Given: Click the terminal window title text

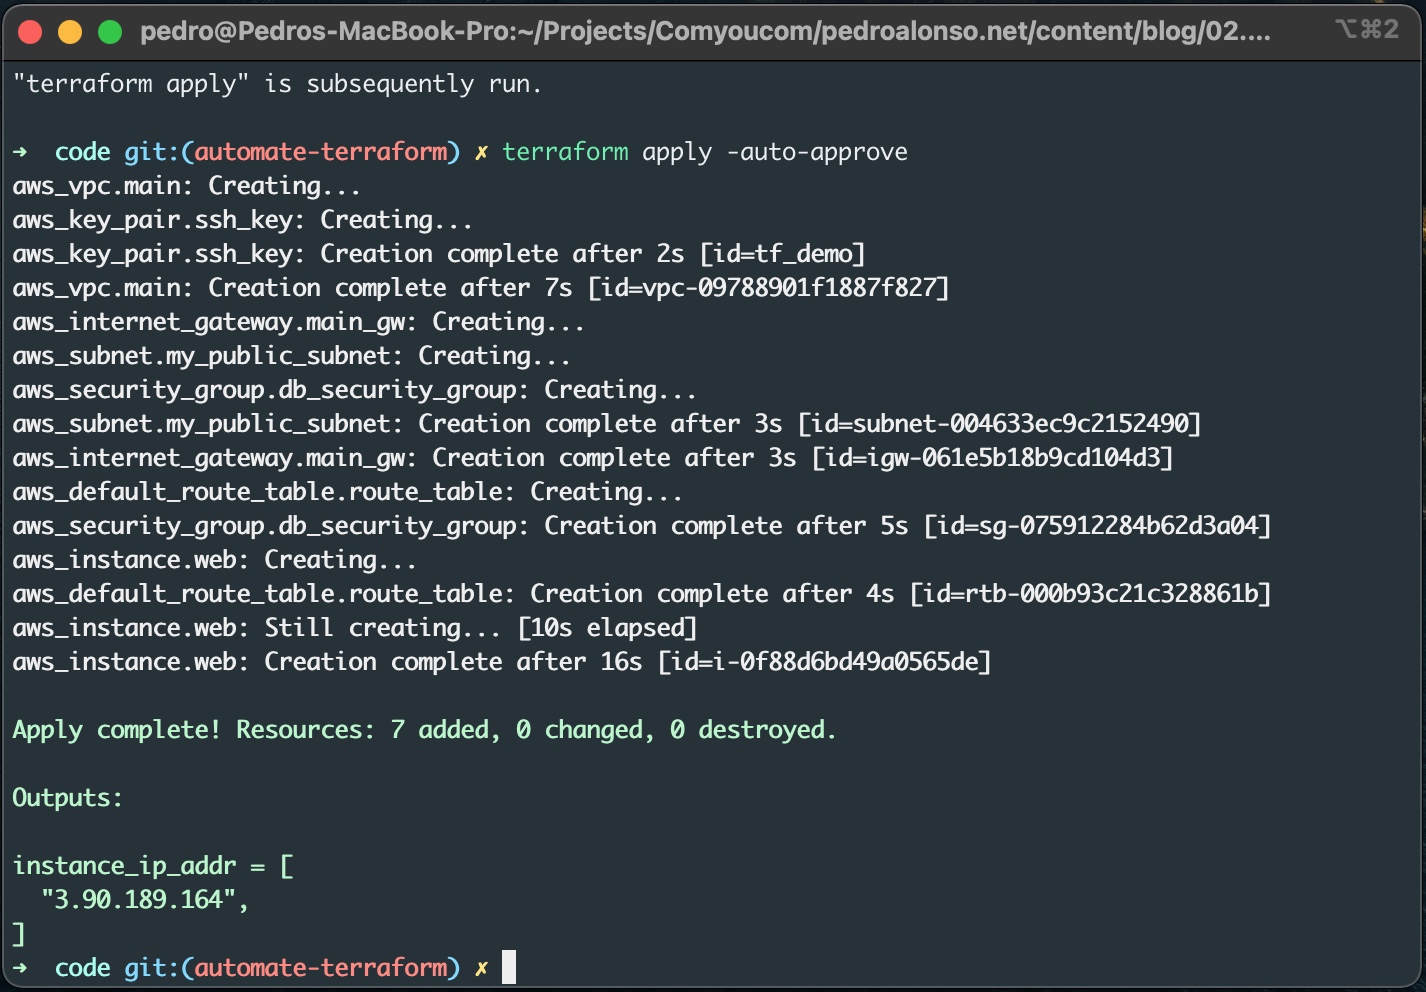Looking at the screenshot, I should [x=705, y=32].
